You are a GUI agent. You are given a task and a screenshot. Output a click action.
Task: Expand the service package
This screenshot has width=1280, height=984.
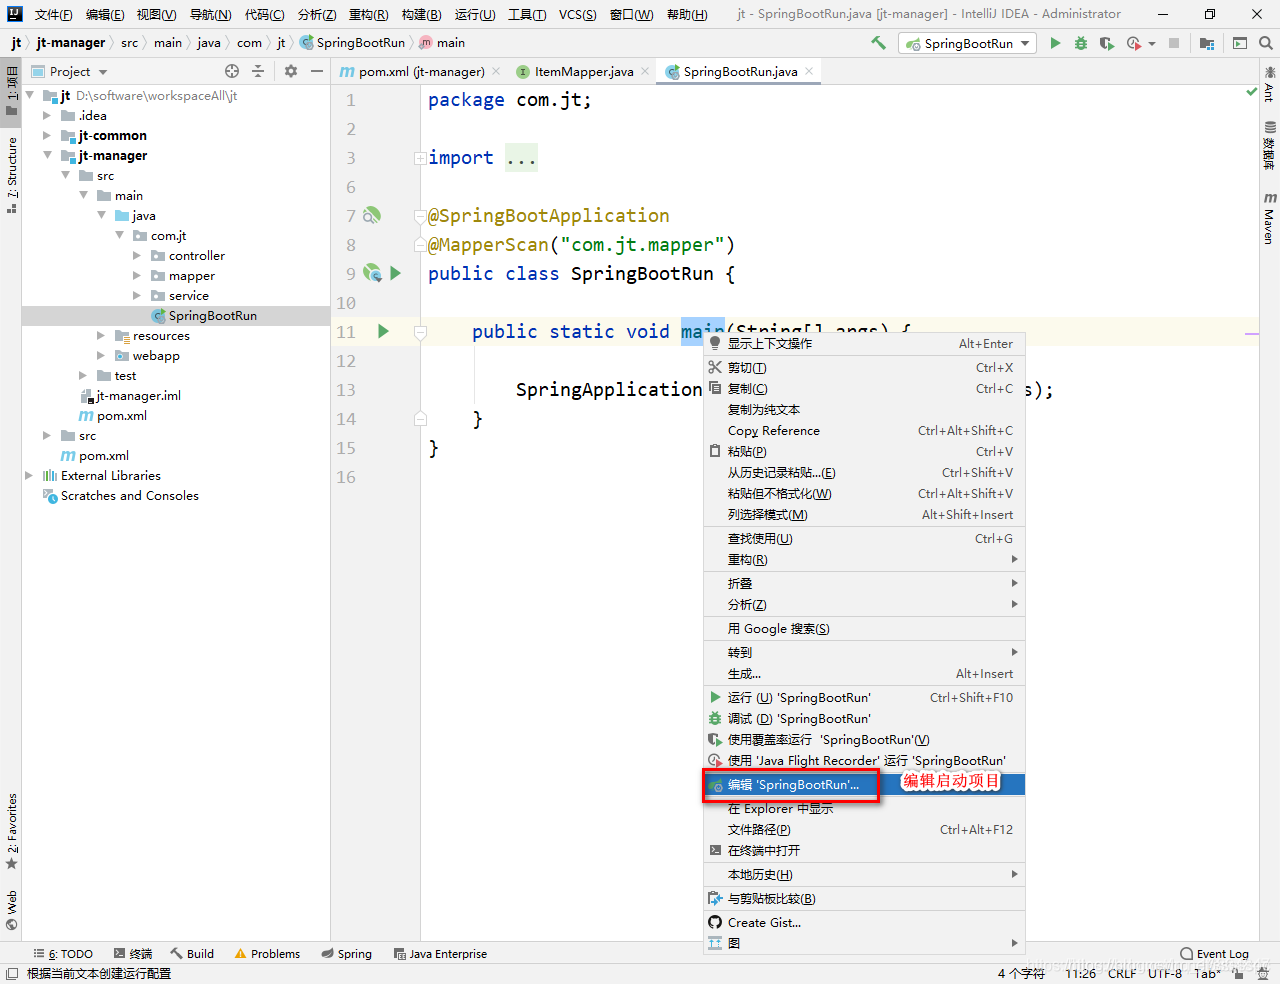click(x=137, y=295)
